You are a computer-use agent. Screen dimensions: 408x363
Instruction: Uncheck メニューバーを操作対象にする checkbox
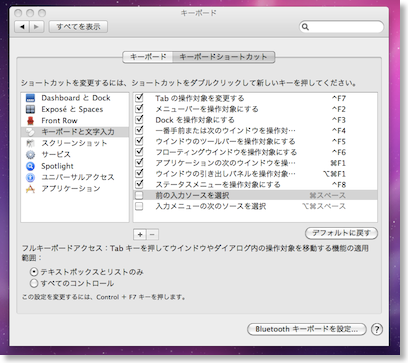click(x=139, y=109)
